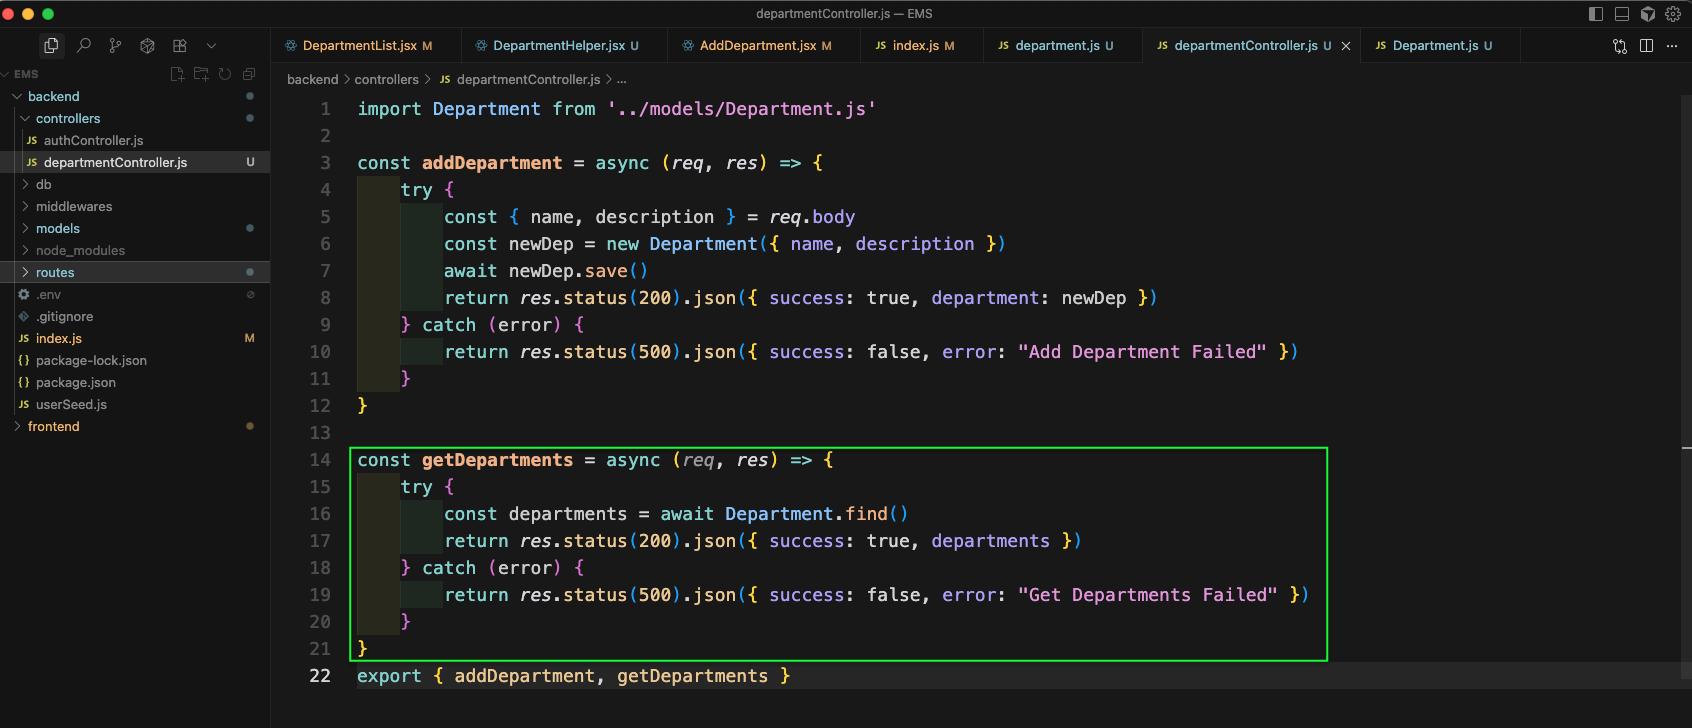This screenshot has height=728, width=1692.
Task: Open authController.js from the file tree
Action: 93,141
